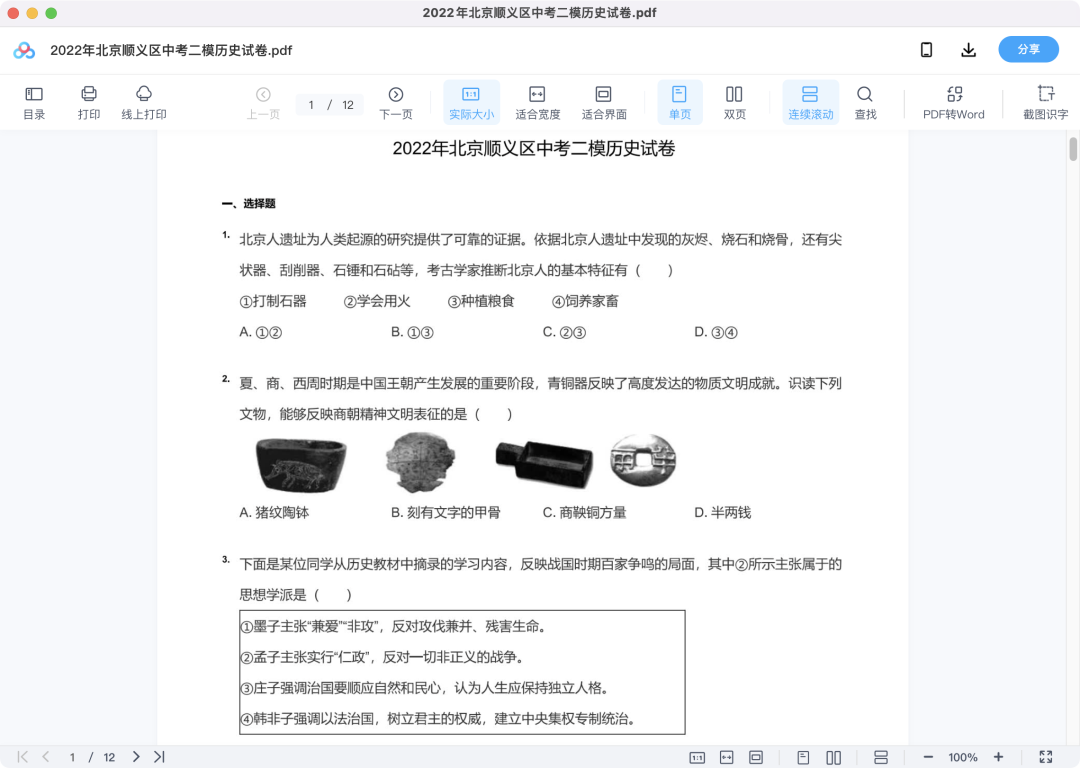Jump to last page in bottom bar
Screen dimensions: 1080x768
coord(159,757)
